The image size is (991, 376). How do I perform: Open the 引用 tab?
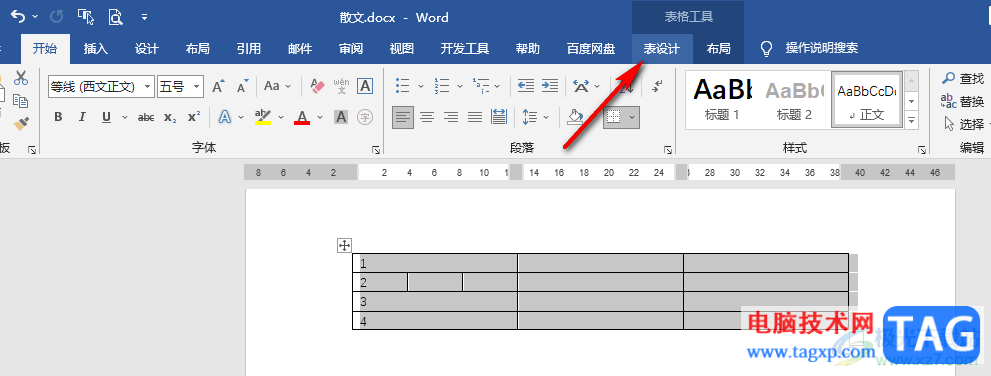249,49
